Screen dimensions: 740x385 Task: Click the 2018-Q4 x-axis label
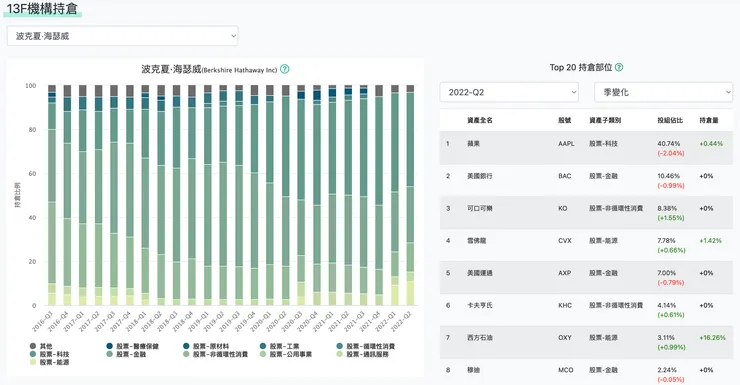point(183,321)
